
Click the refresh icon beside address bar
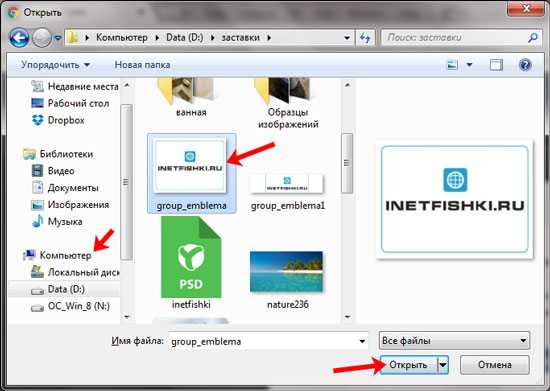point(365,38)
